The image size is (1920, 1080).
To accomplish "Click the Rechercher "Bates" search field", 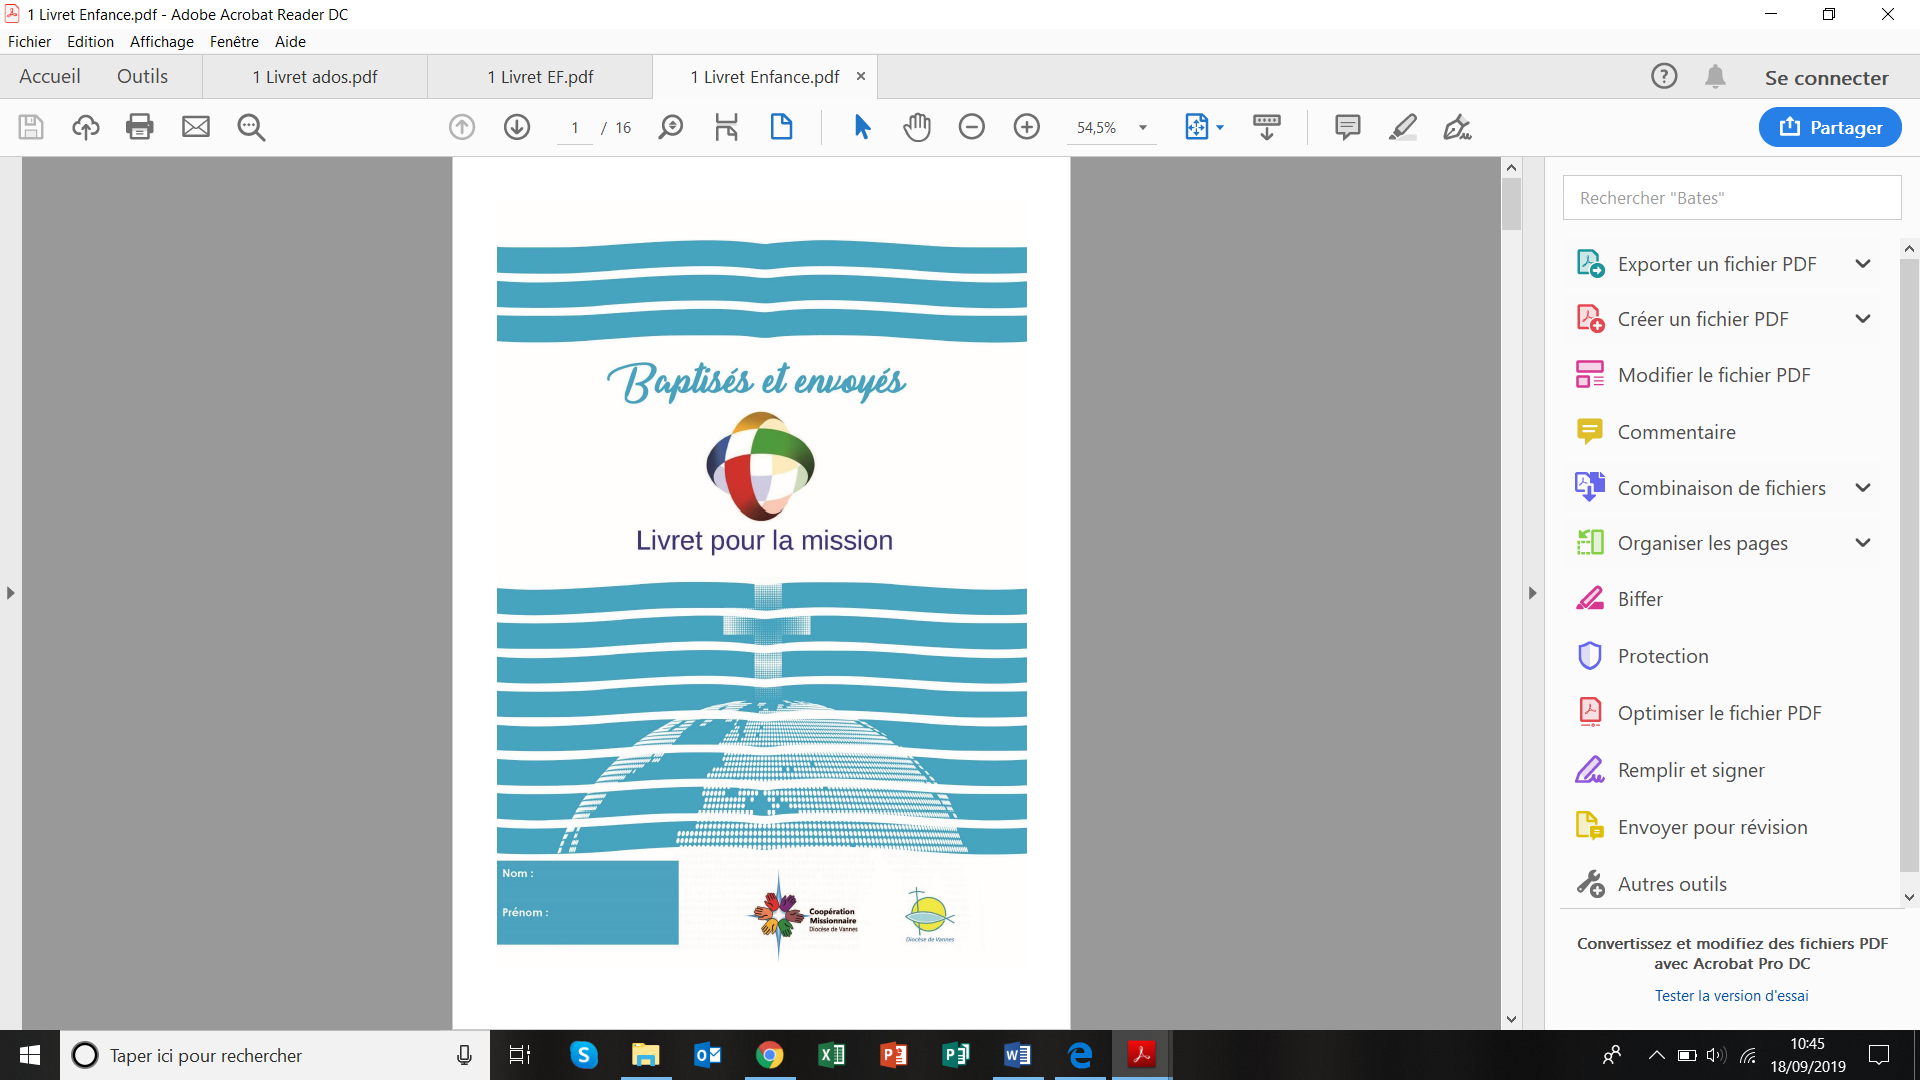I will click(x=1731, y=198).
